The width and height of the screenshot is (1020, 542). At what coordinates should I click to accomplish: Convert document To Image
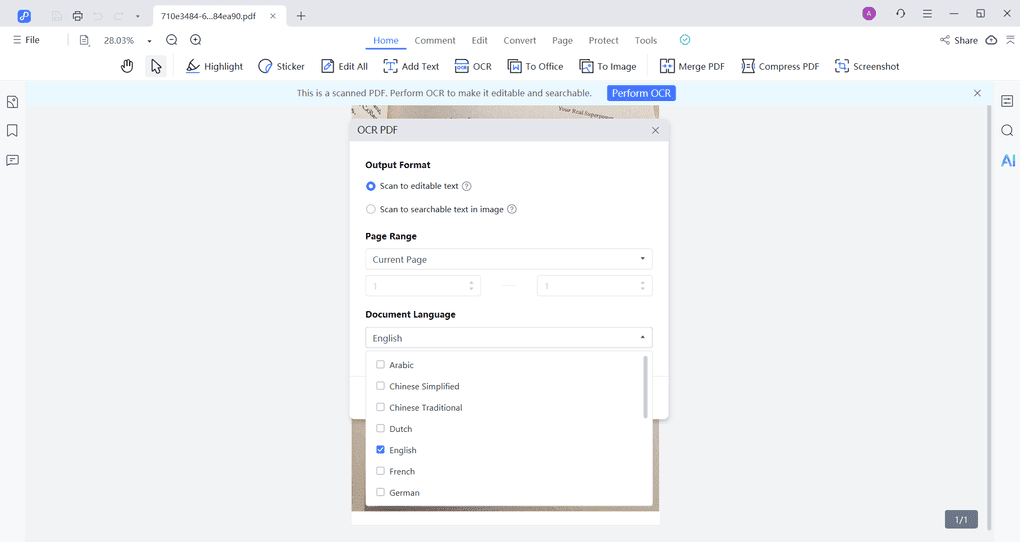click(608, 66)
